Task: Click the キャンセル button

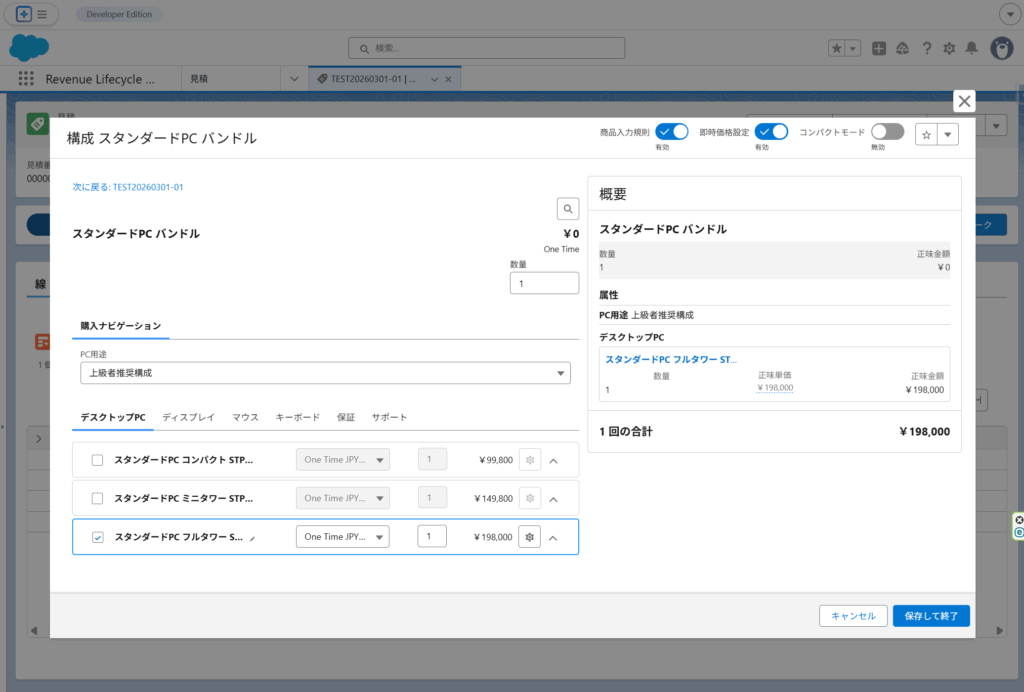Action: tap(853, 616)
